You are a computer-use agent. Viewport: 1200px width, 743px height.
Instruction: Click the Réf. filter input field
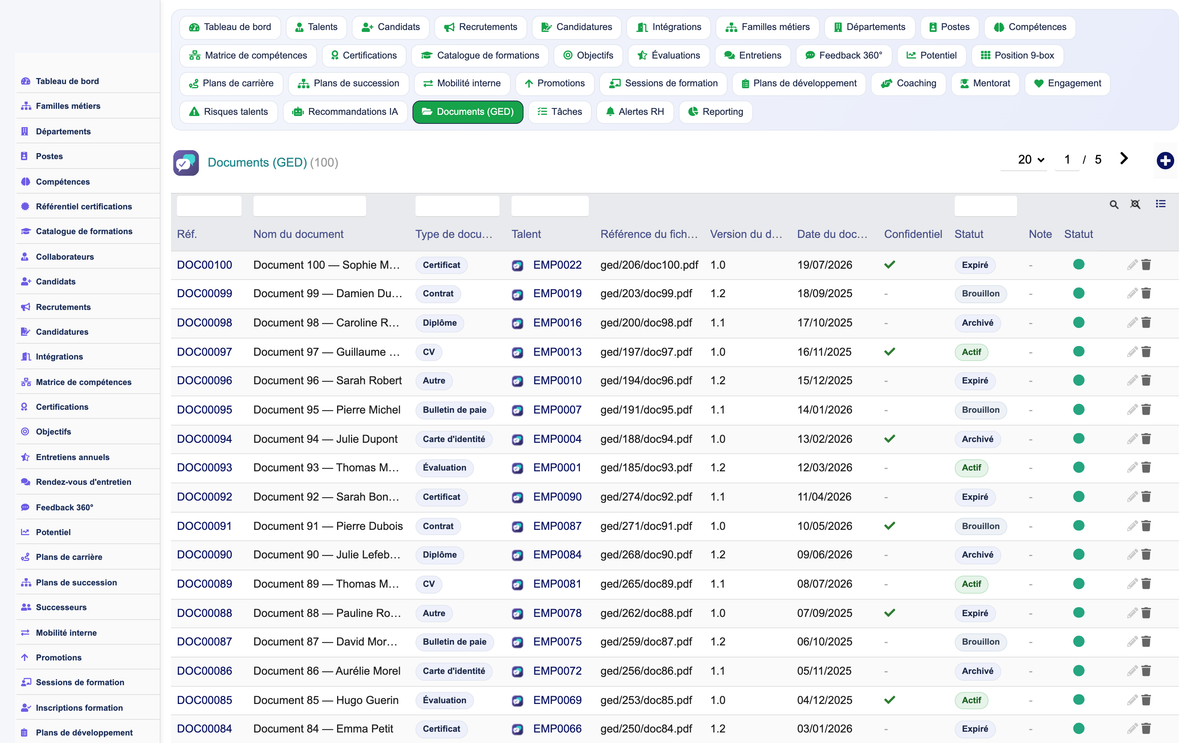click(x=209, y=206)
